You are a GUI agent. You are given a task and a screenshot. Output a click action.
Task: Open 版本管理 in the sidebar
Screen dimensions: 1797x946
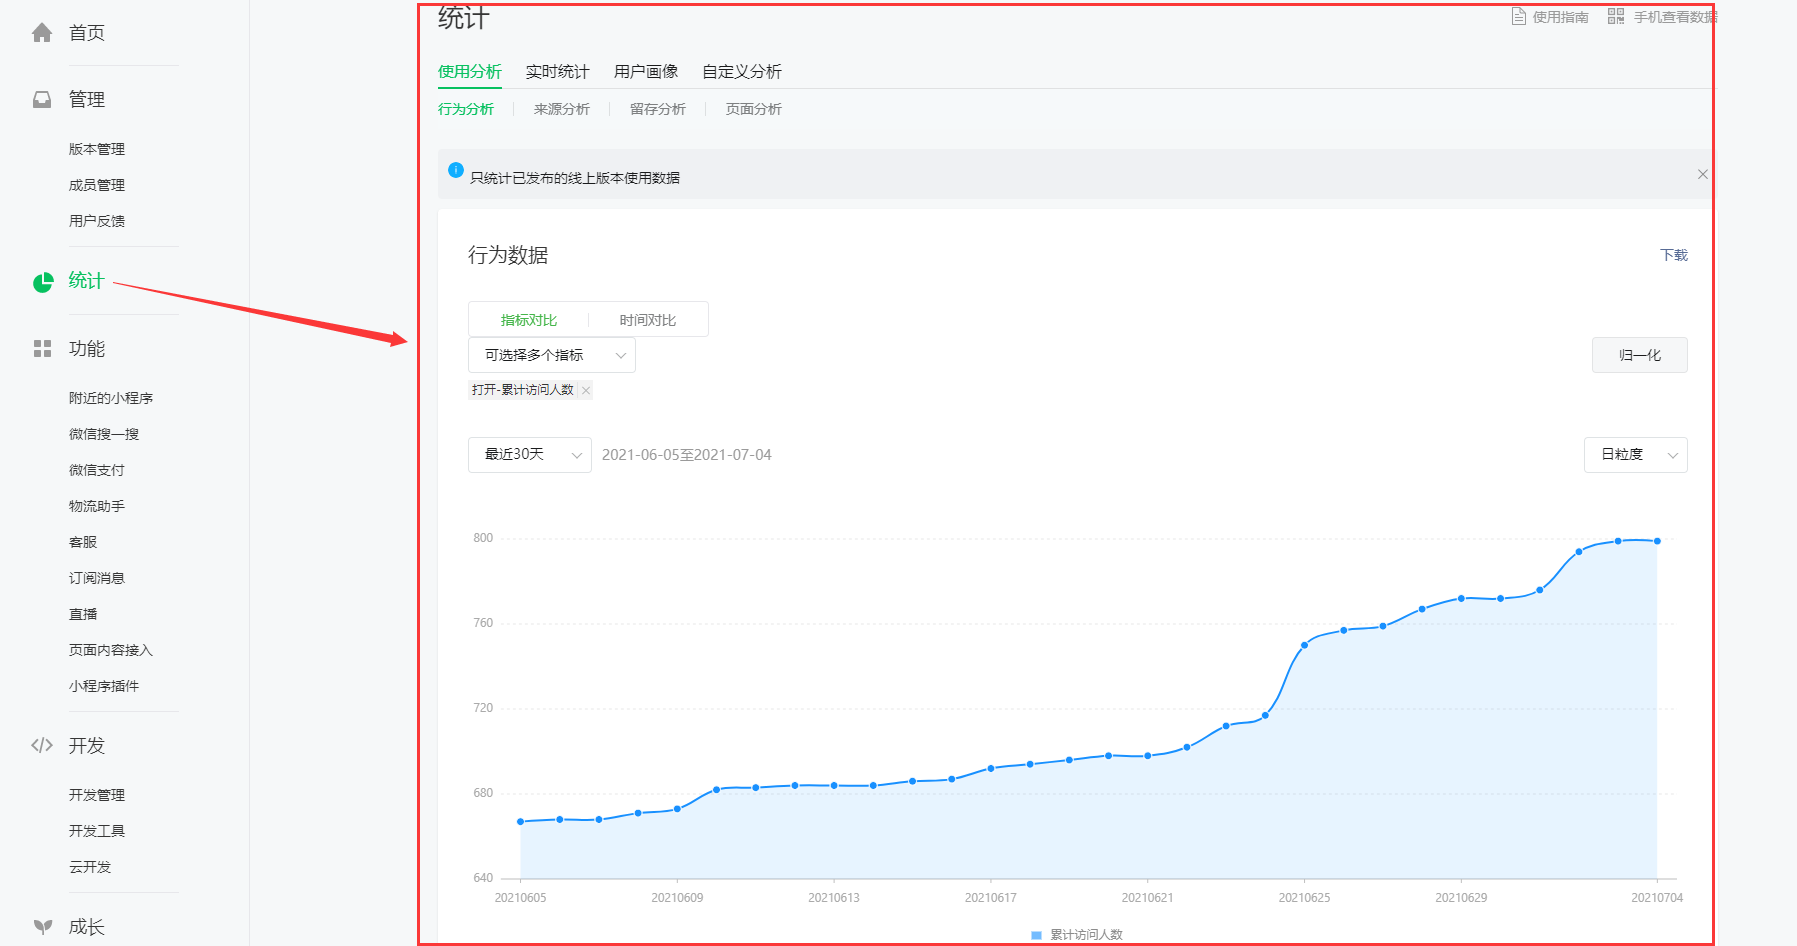pos(97,149)
